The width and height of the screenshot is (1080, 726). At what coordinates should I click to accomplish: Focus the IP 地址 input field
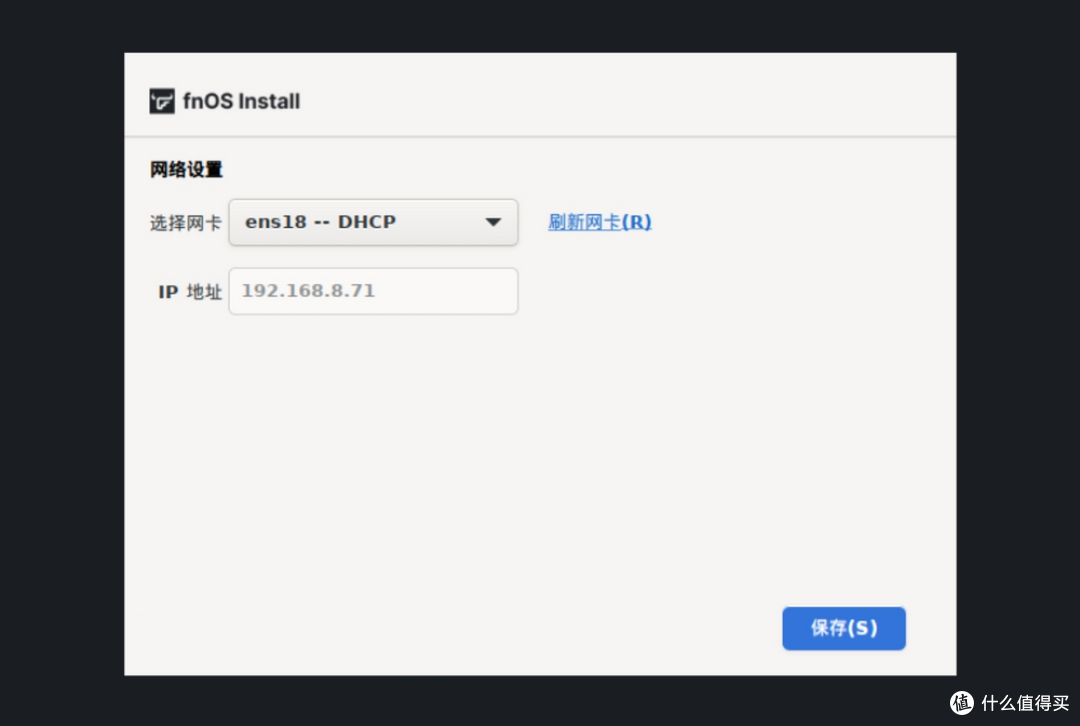(373, 291)
